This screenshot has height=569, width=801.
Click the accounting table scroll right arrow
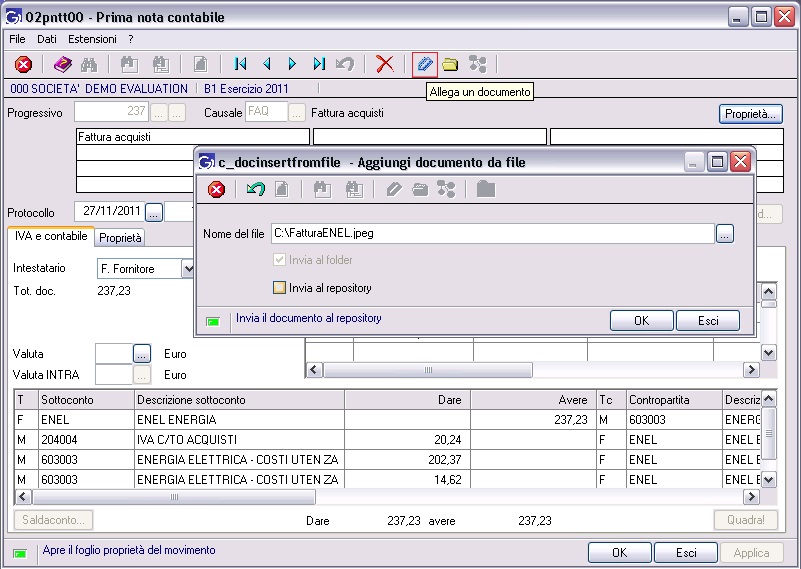[x=751, y=496]
